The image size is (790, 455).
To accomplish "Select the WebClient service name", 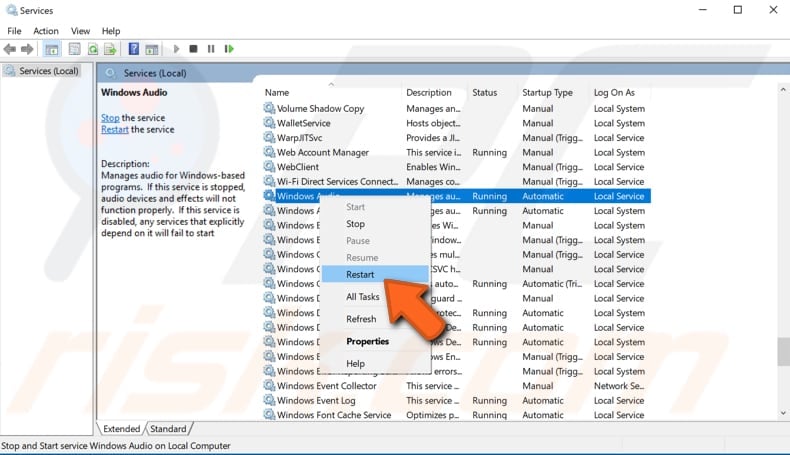I will (298, 167).
